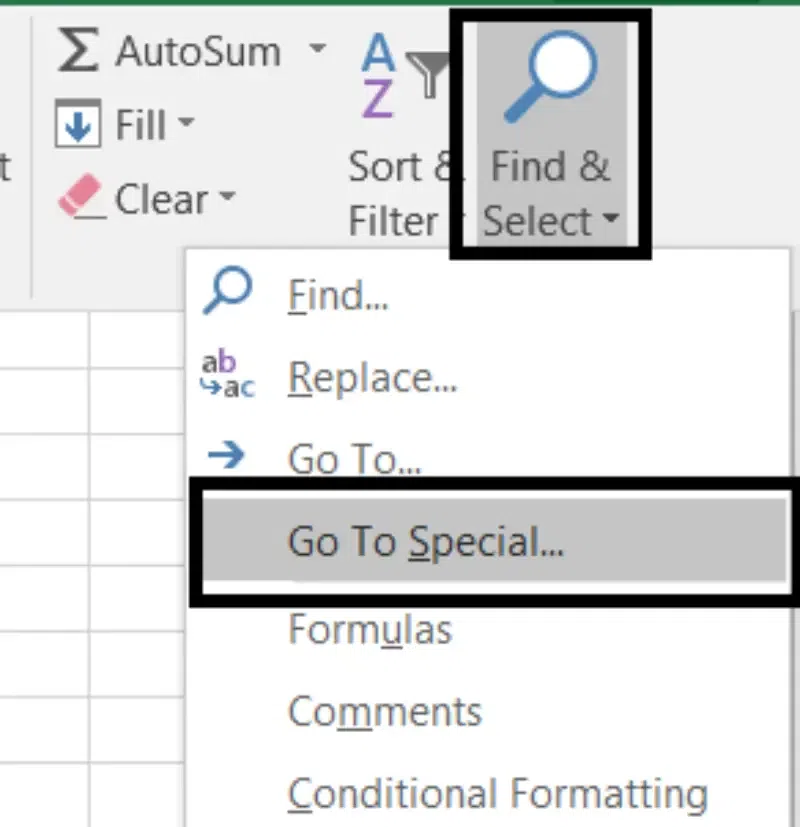Choose Formulas from the dropdown menu
800x827 pixels.
(x=370, y=629)
